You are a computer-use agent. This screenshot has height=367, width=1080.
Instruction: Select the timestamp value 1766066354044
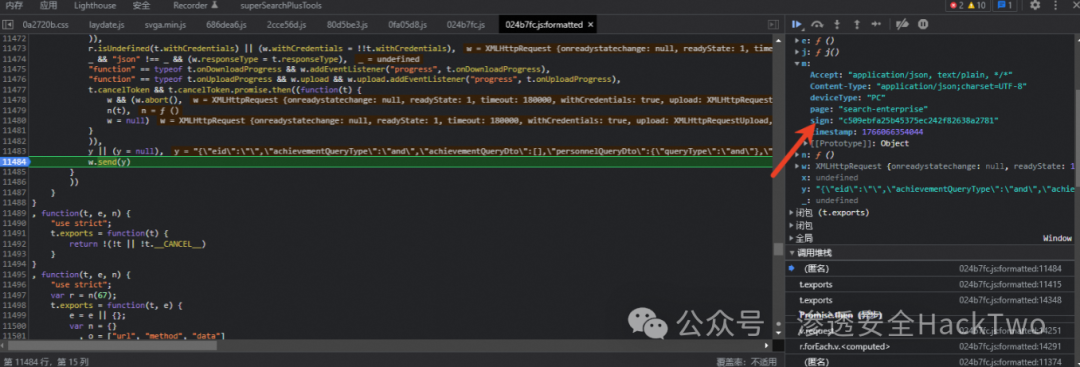(893, 132)
